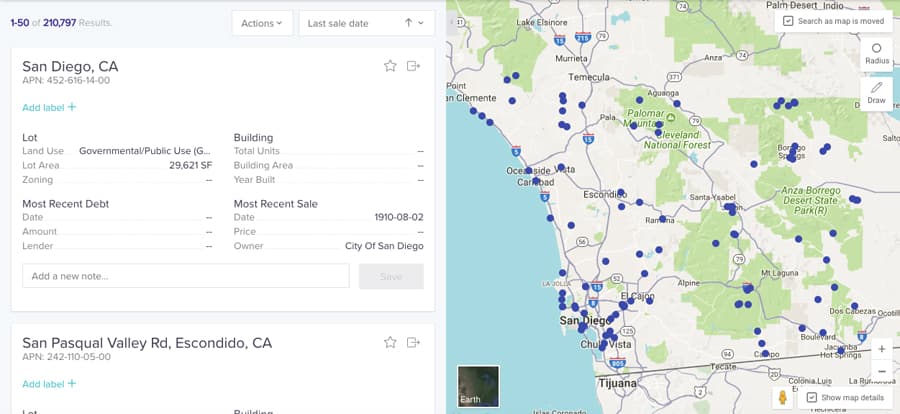Add label to San Pasqual Valley Rd property

point(49,384)
